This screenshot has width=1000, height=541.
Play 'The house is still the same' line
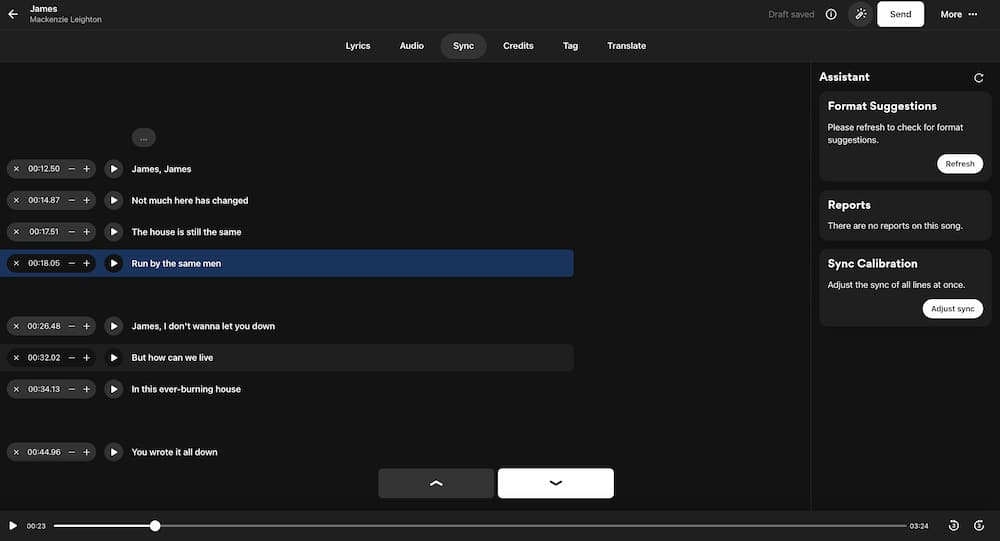pyautogui.click(x=114, y=232)
